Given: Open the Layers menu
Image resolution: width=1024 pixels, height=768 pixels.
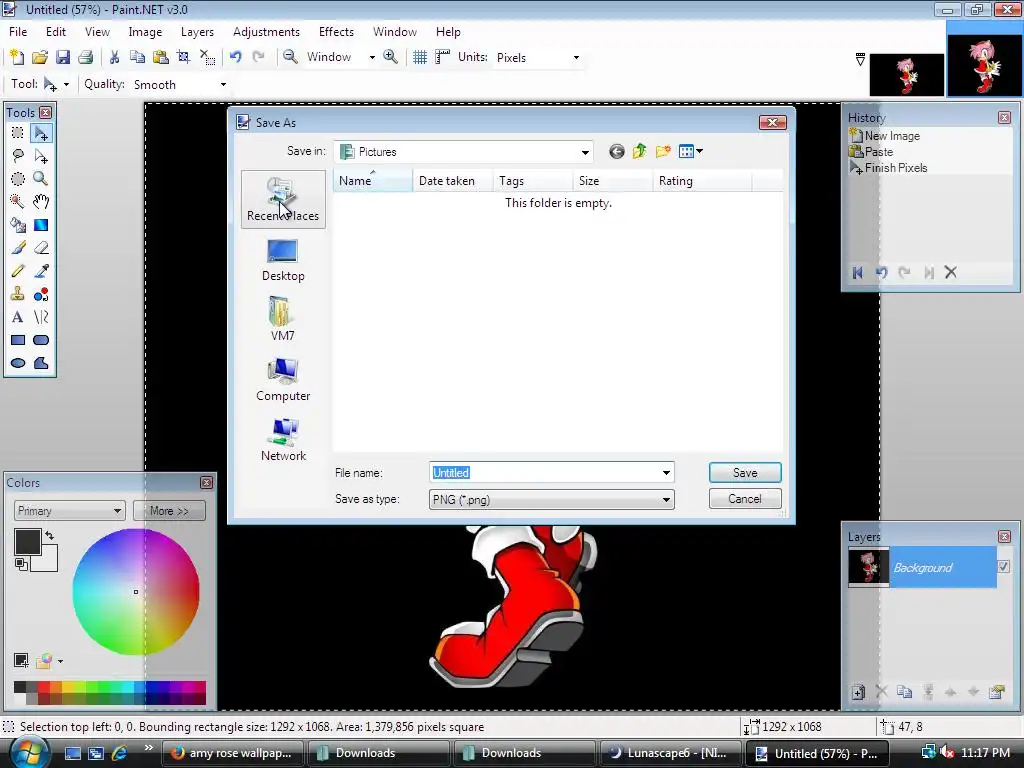Looking at the screenshot, I should (197, 31).
